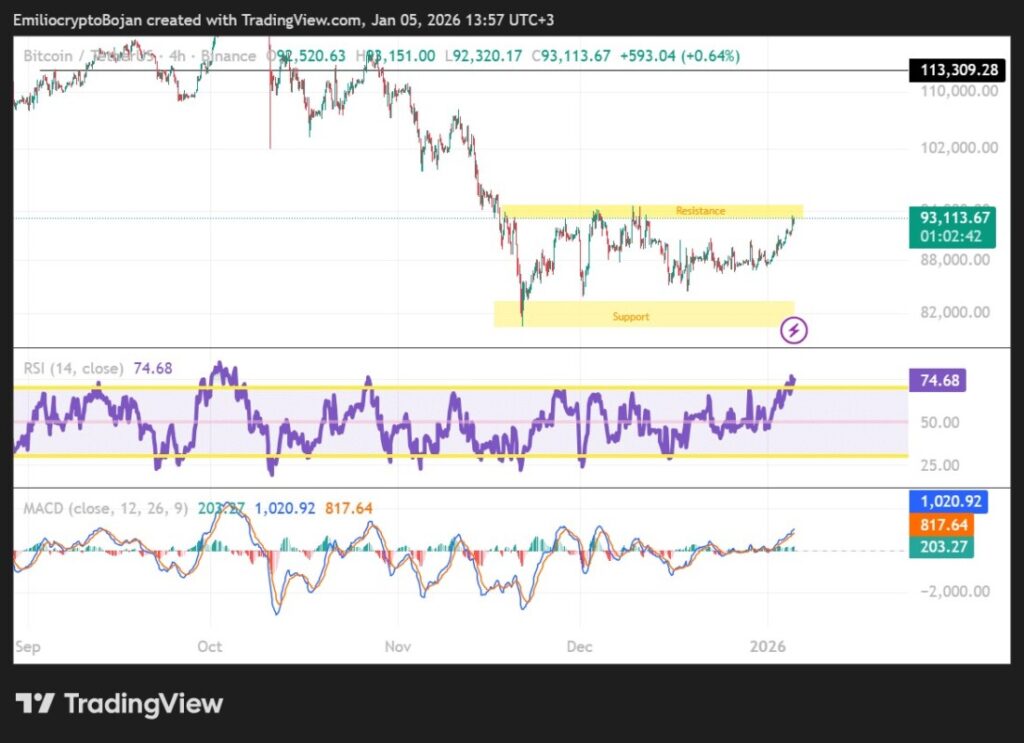Click the 102,000.00 price axis label
This screenshot has height=743, width=1024.
point(957,147)
